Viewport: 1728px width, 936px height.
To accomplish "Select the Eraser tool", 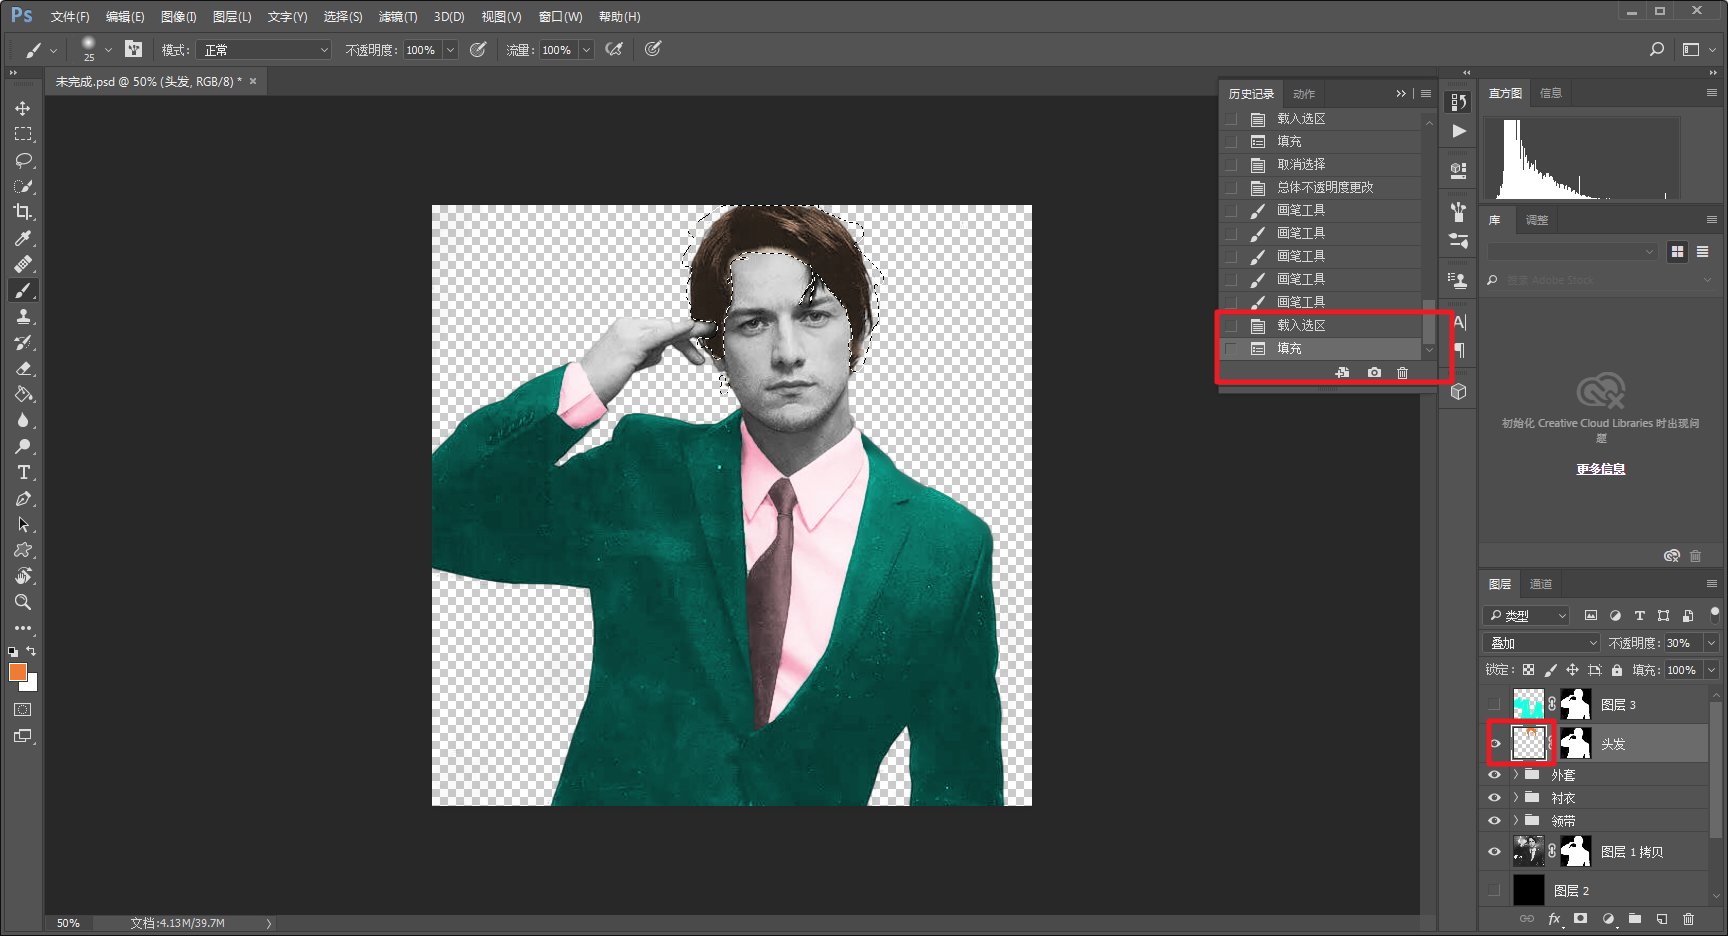I will coord(23,368).
